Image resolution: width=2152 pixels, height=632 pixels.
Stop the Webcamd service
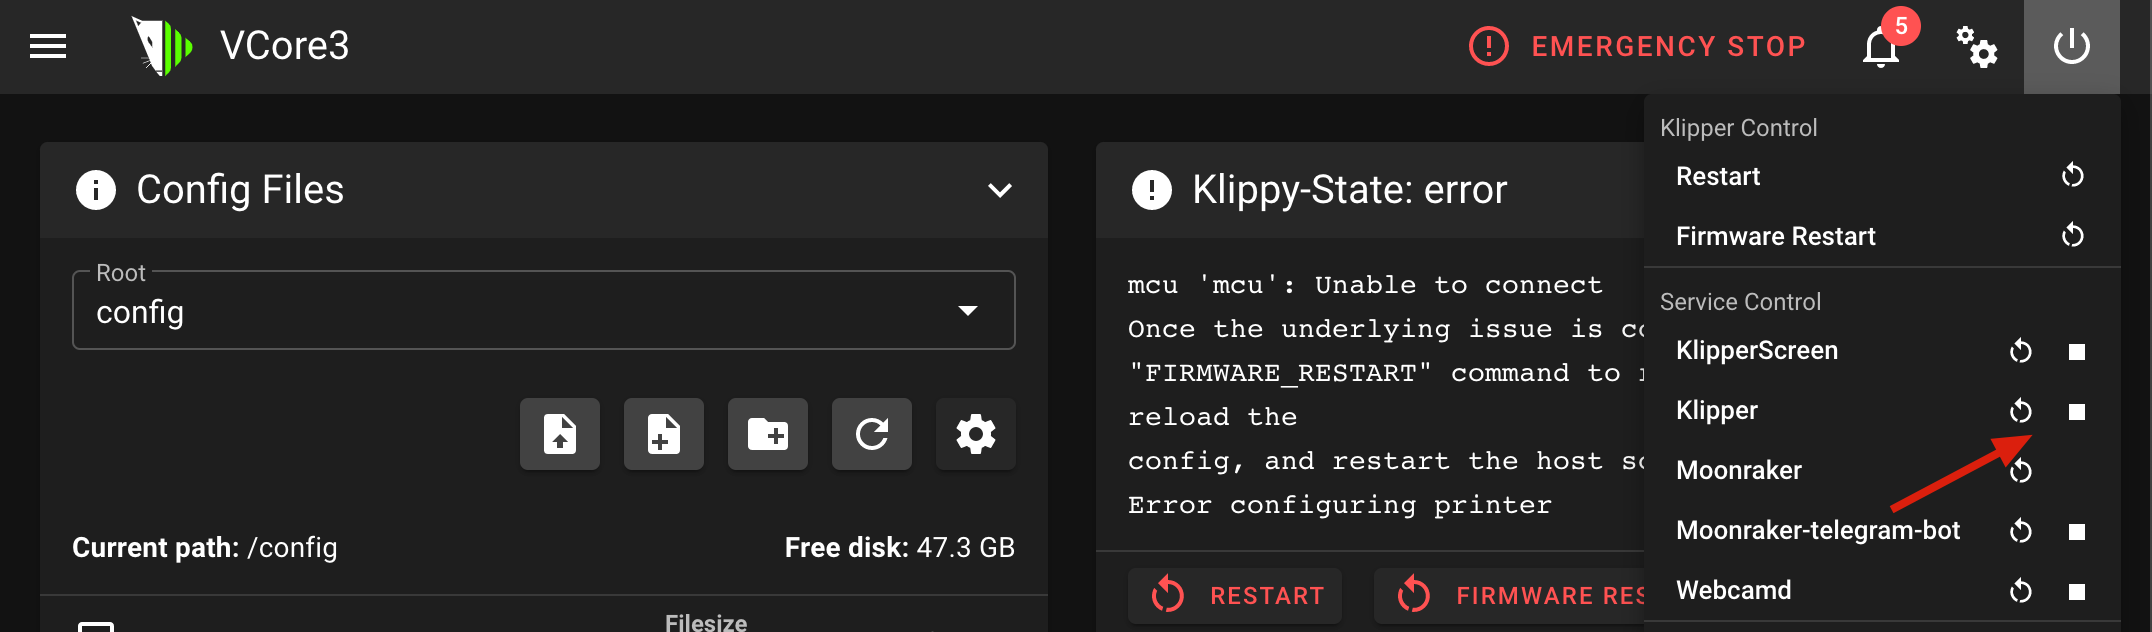pos(2077,592)
